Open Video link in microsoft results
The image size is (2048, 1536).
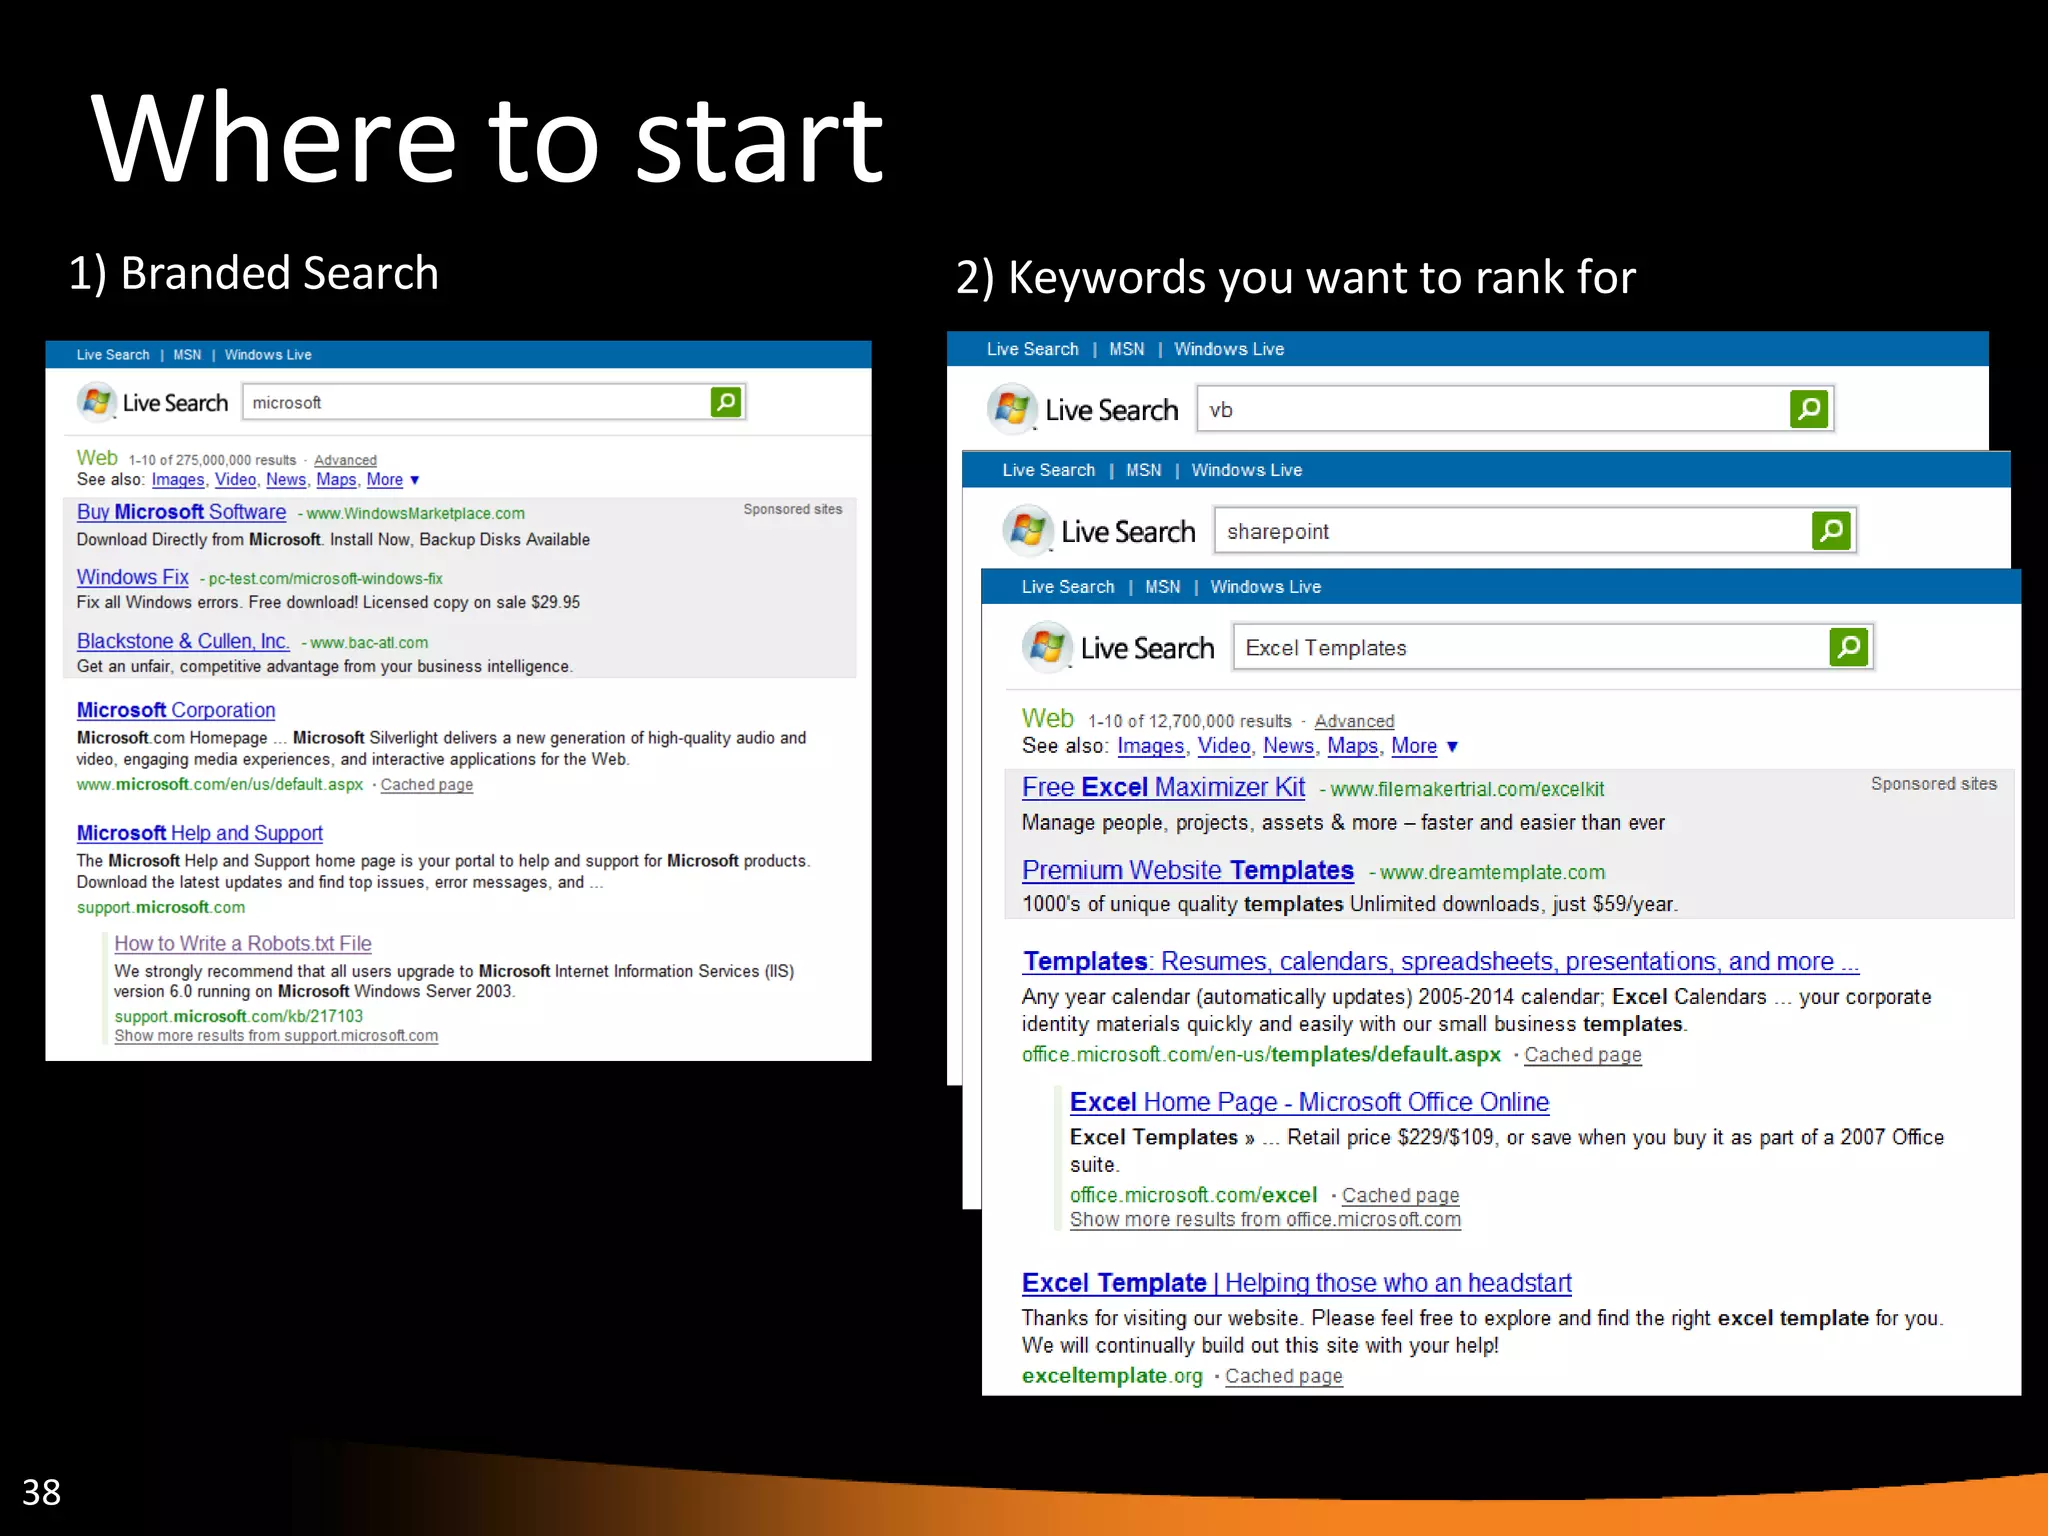click(x=235, y=480)
